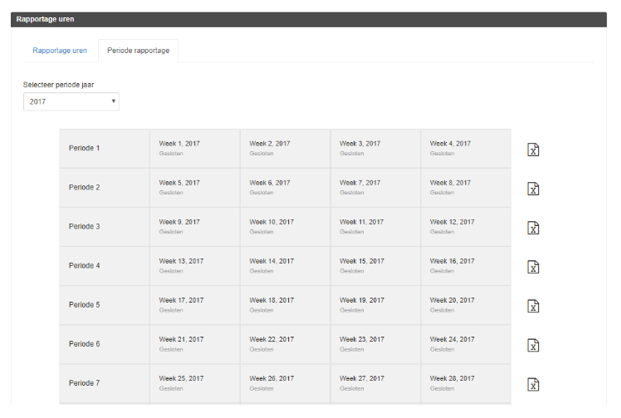Open the Week 7, 2017 cell
Viewport: 621px width, 418px height.
[x=375, y=188]
